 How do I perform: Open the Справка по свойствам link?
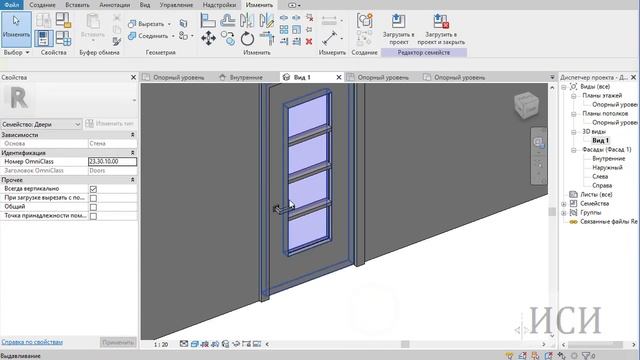(x=32, y=342)
